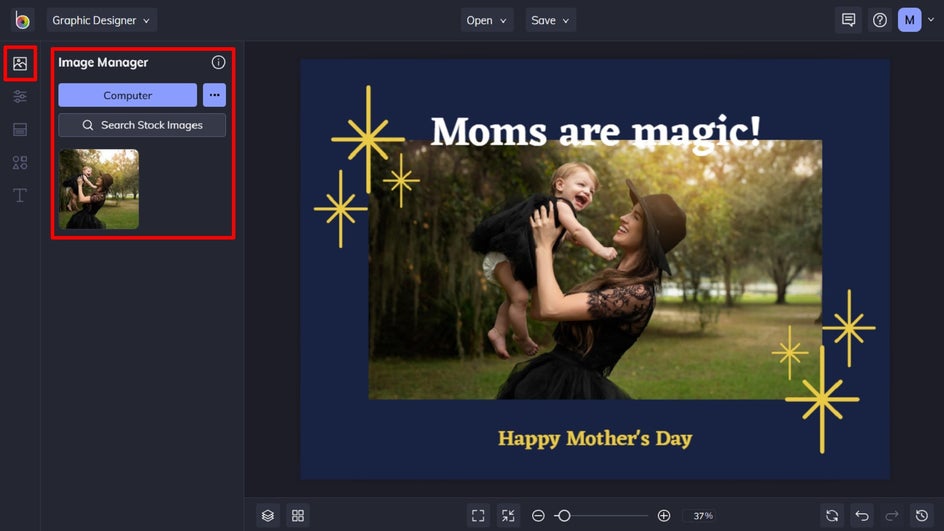Click the collapse zoom-to-fit icon
The height and width of the screenshot is (531, 944).
508,515
